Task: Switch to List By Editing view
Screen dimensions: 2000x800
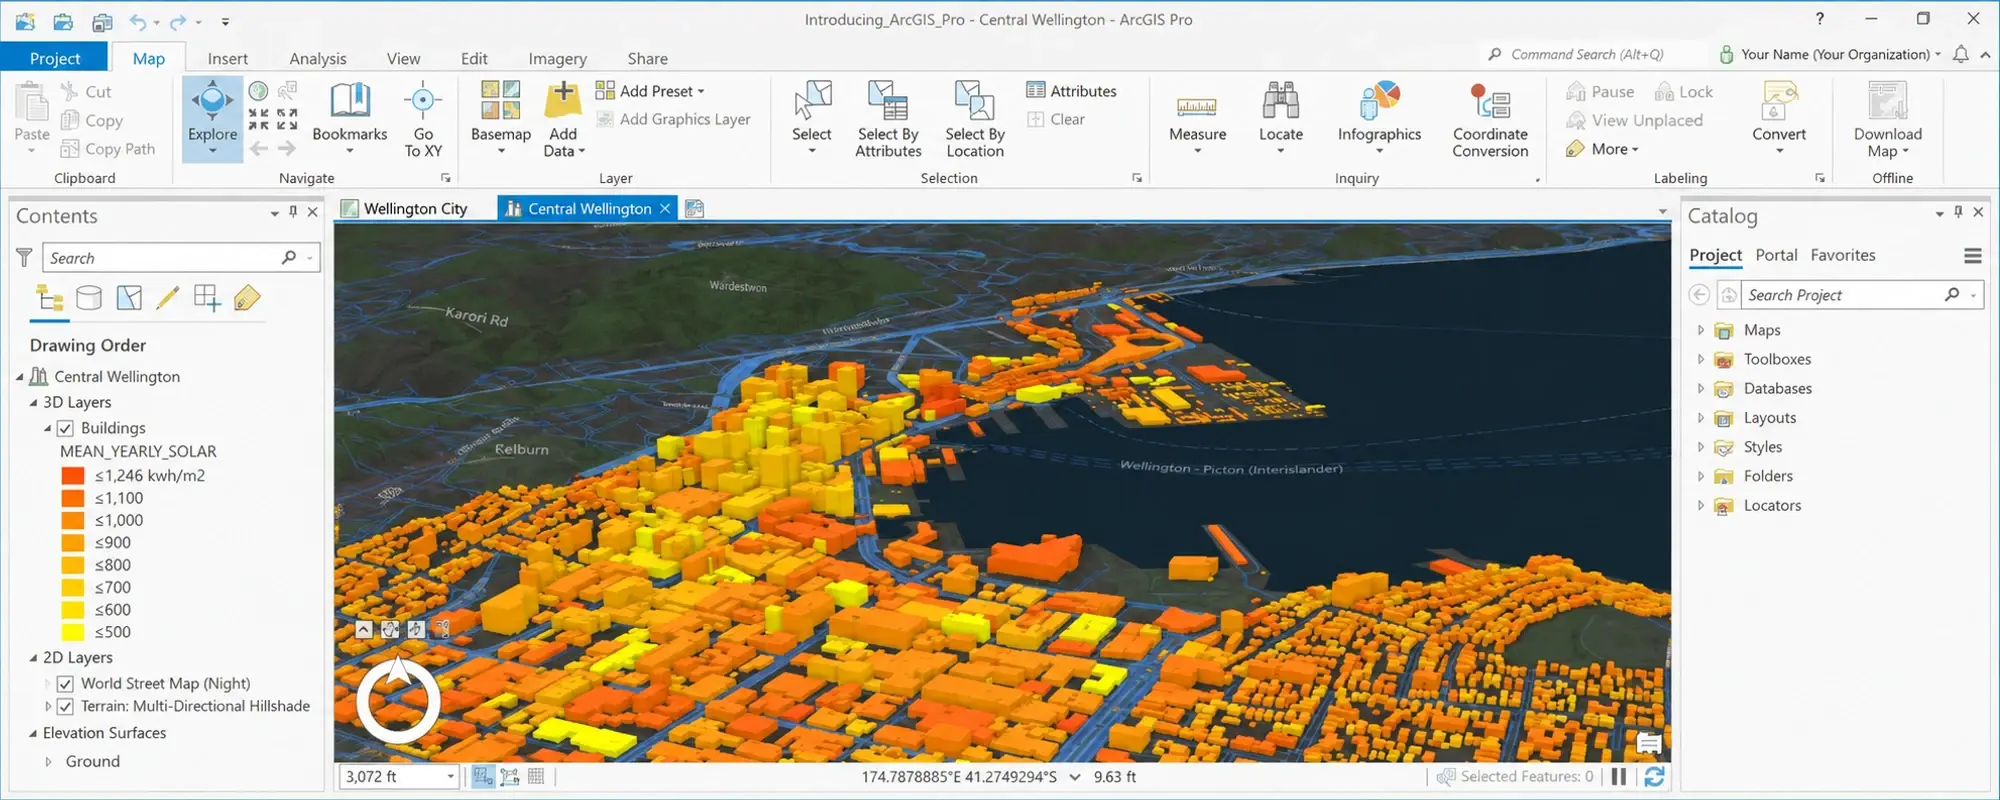Action: 168,298
